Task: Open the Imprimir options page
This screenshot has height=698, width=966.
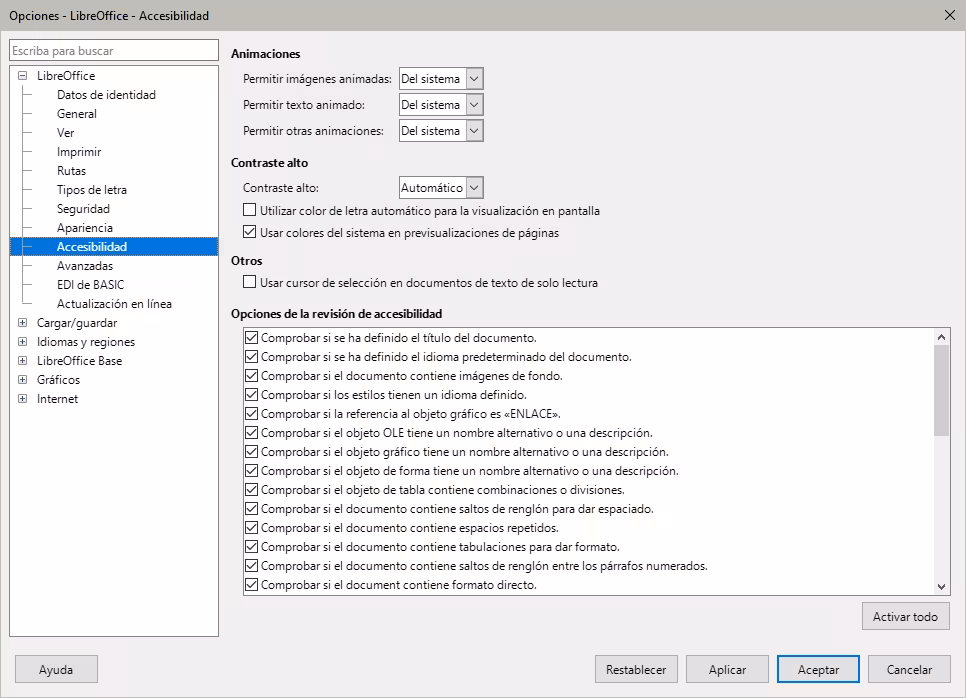Action: click(x=79, y=152)
